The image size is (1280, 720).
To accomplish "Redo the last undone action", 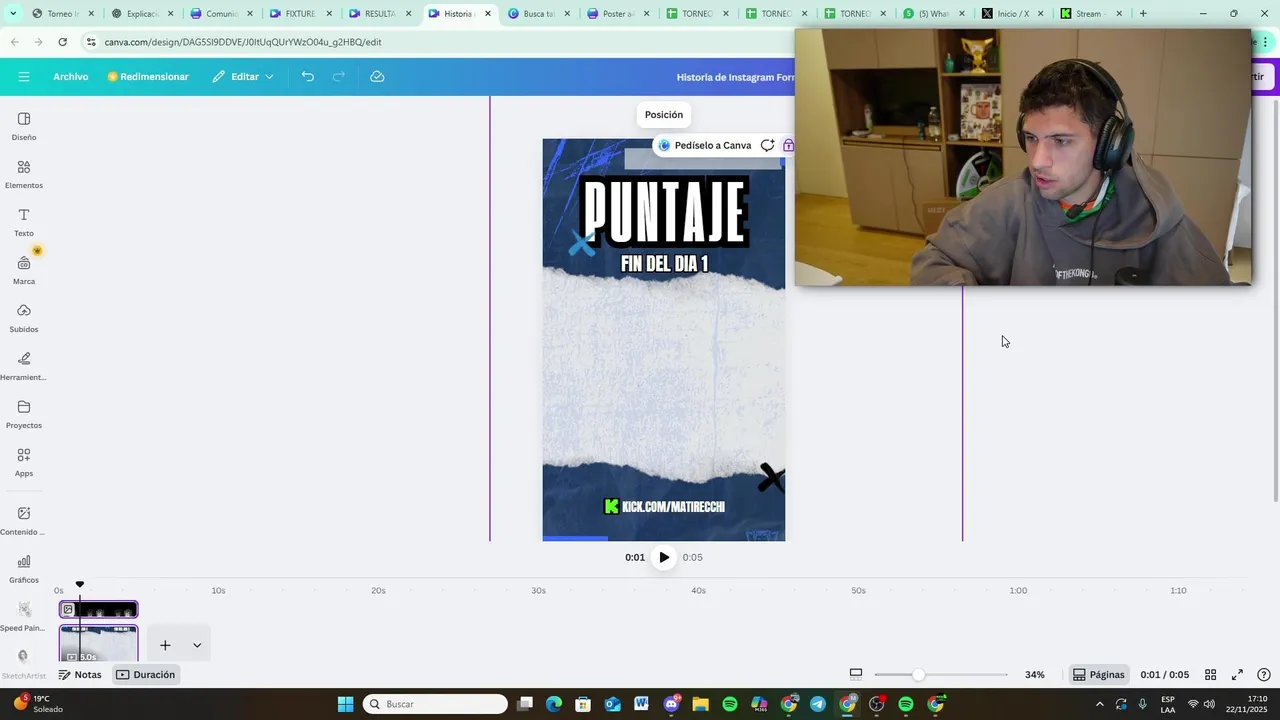I will click(x=339, y=77).
